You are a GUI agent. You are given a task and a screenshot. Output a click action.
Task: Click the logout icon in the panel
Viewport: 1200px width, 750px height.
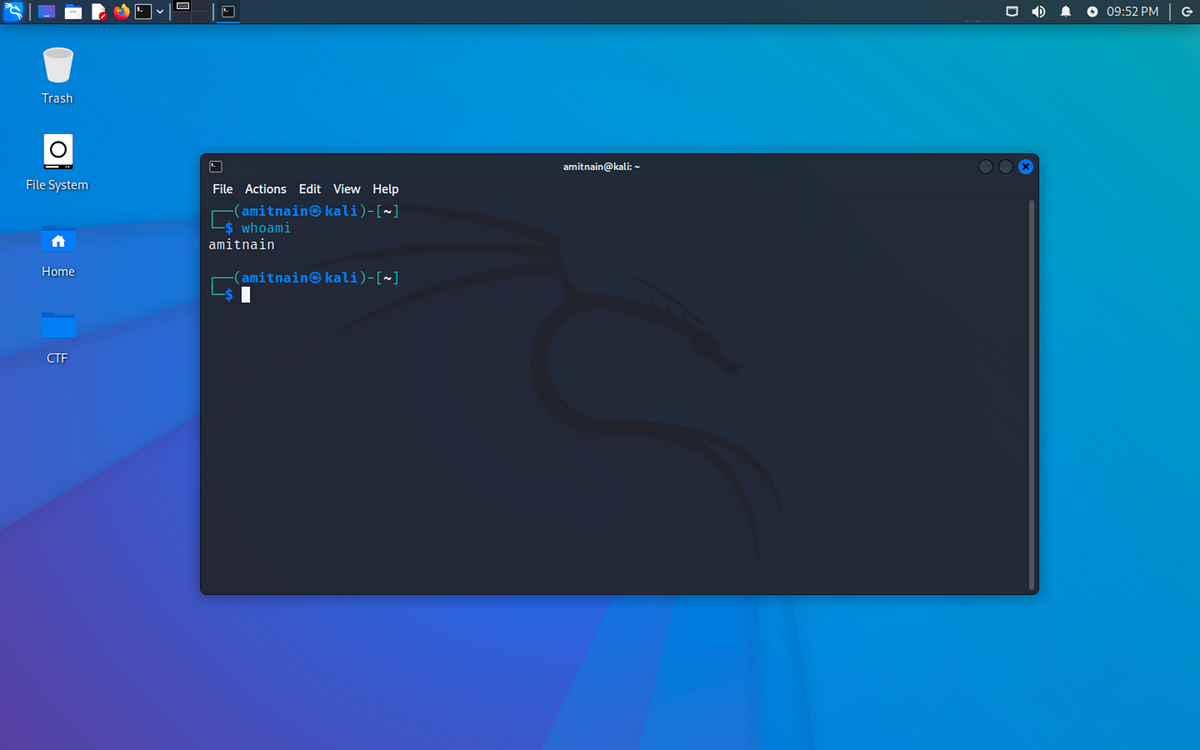coord(1186,11)
